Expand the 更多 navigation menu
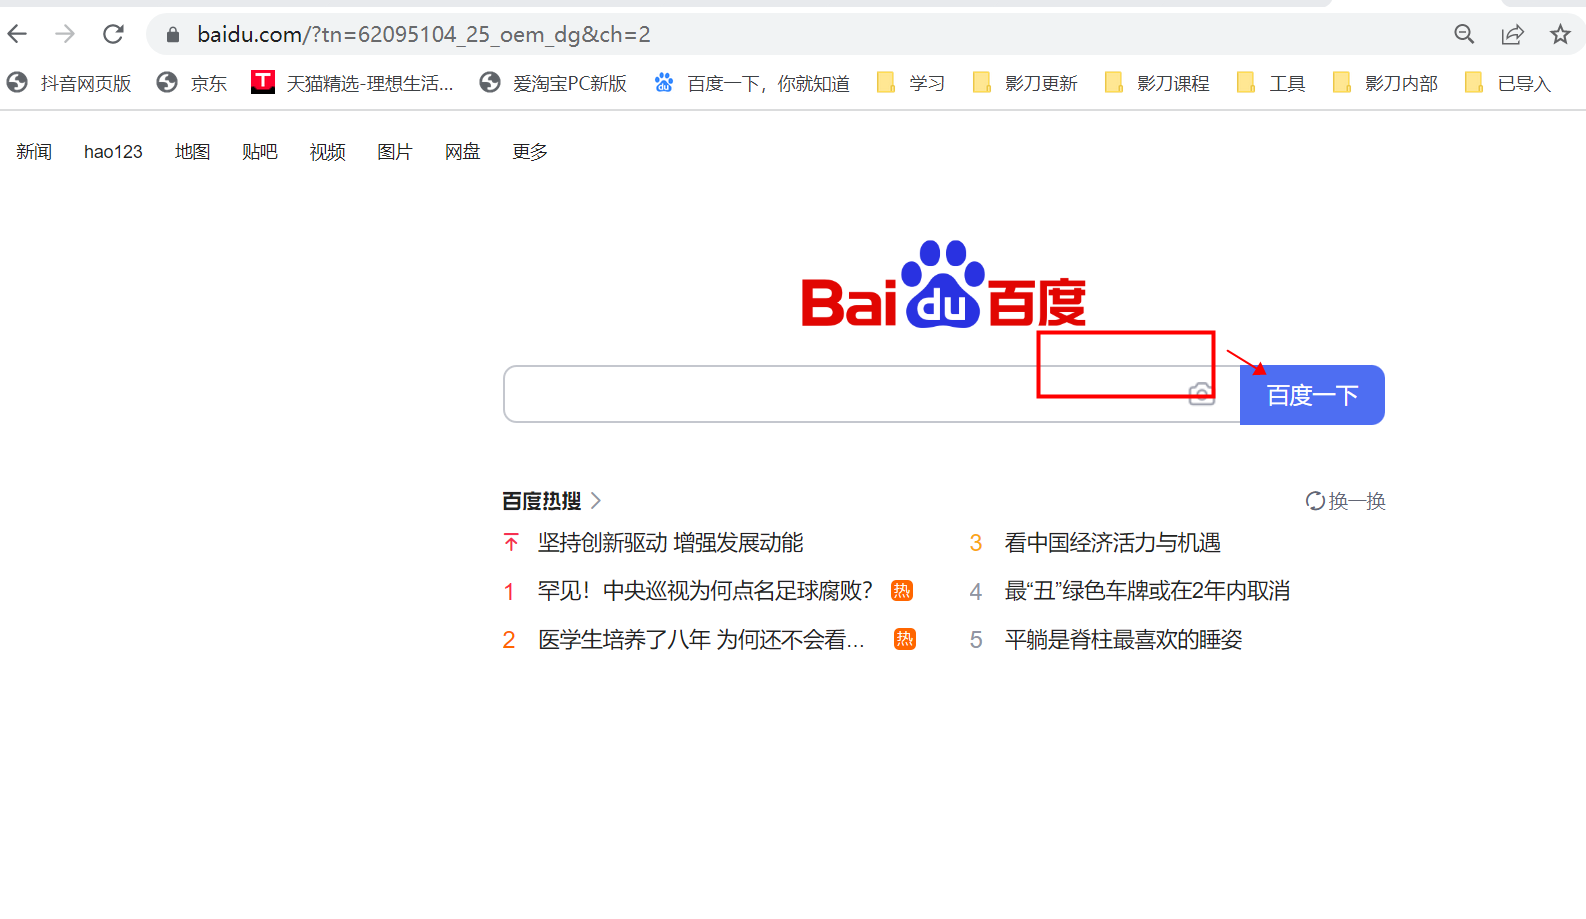The height and width of the screenshot is (919, 1586). tap(530, 152)
